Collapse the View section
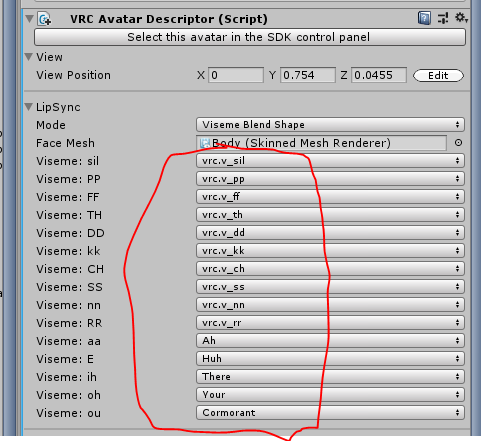This screenshot has height=441, width=481. point(29,57)
